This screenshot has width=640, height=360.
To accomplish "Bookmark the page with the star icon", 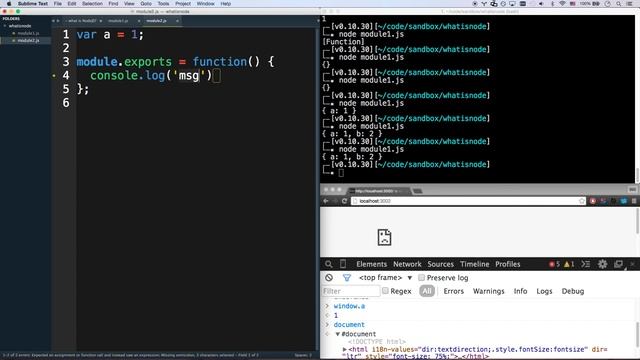I will pyautogui.click(x=582, y=201).
